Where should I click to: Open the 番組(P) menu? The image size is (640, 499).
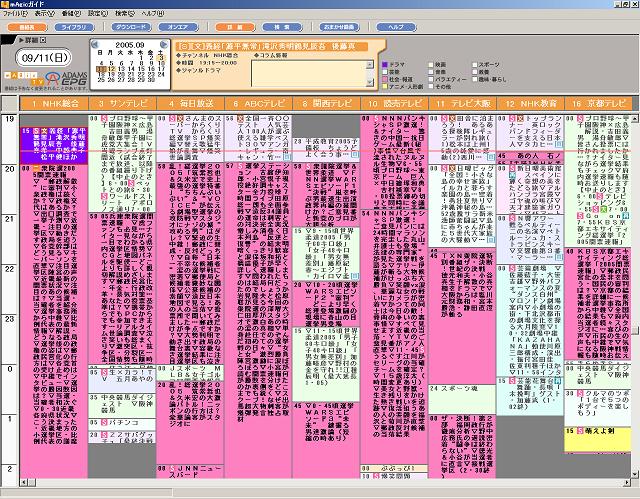pyautogui.click(x=71, y=13)
